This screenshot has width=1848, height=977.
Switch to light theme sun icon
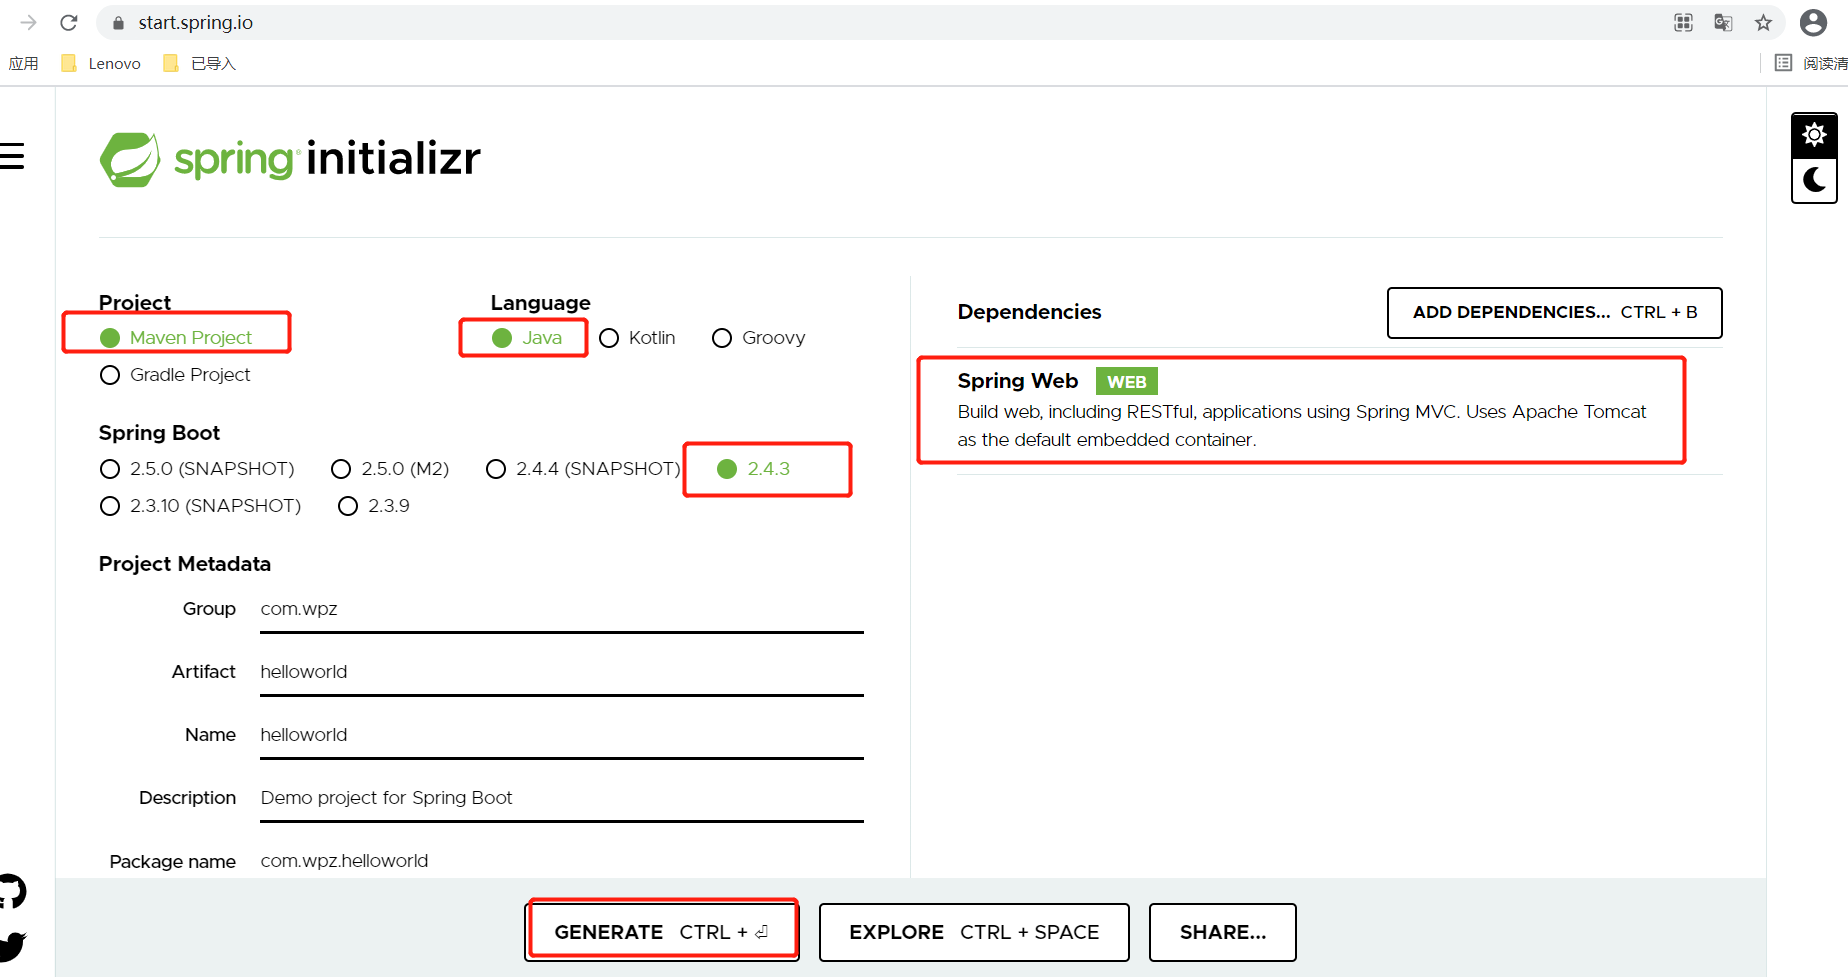1814,135
